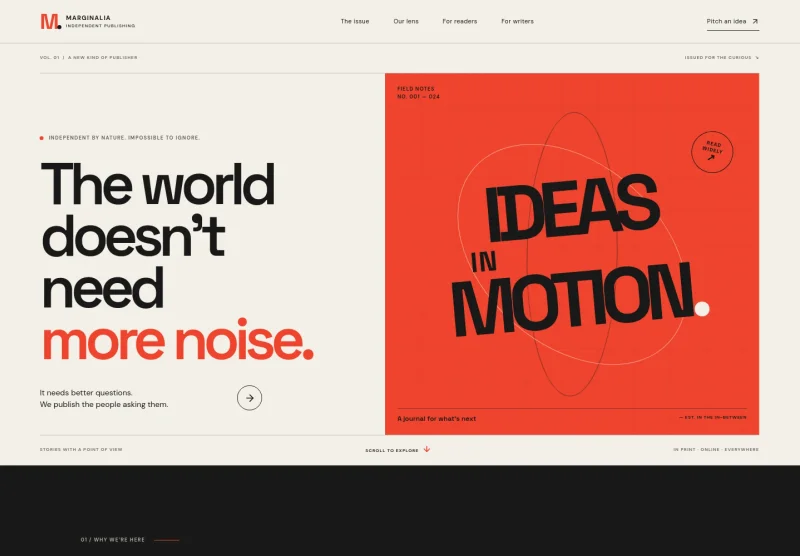Click 'FIELD NOTES NO. 001 — 024' label

418,92
